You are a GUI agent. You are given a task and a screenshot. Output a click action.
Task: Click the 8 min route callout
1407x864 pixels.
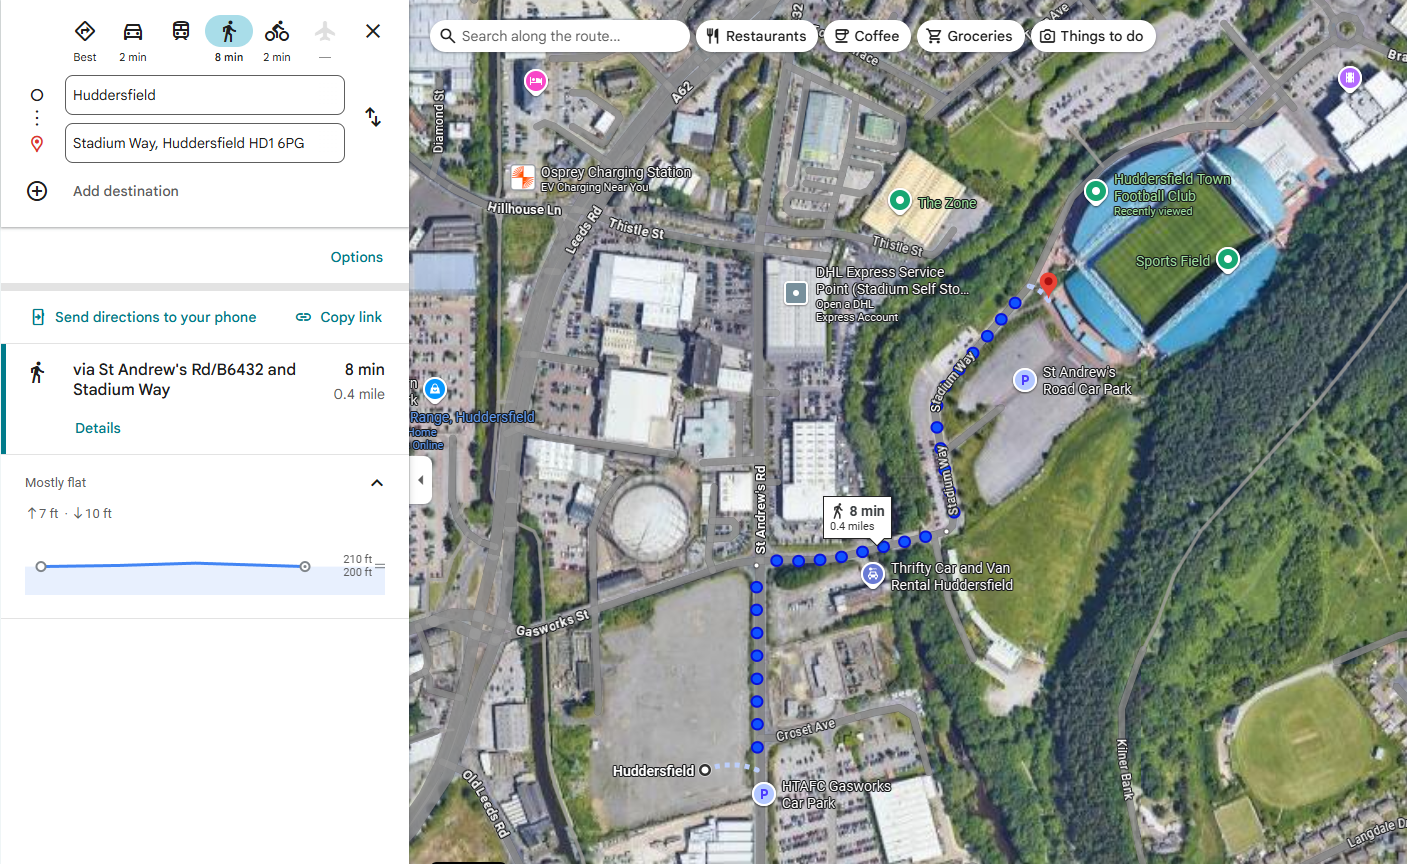858,518
